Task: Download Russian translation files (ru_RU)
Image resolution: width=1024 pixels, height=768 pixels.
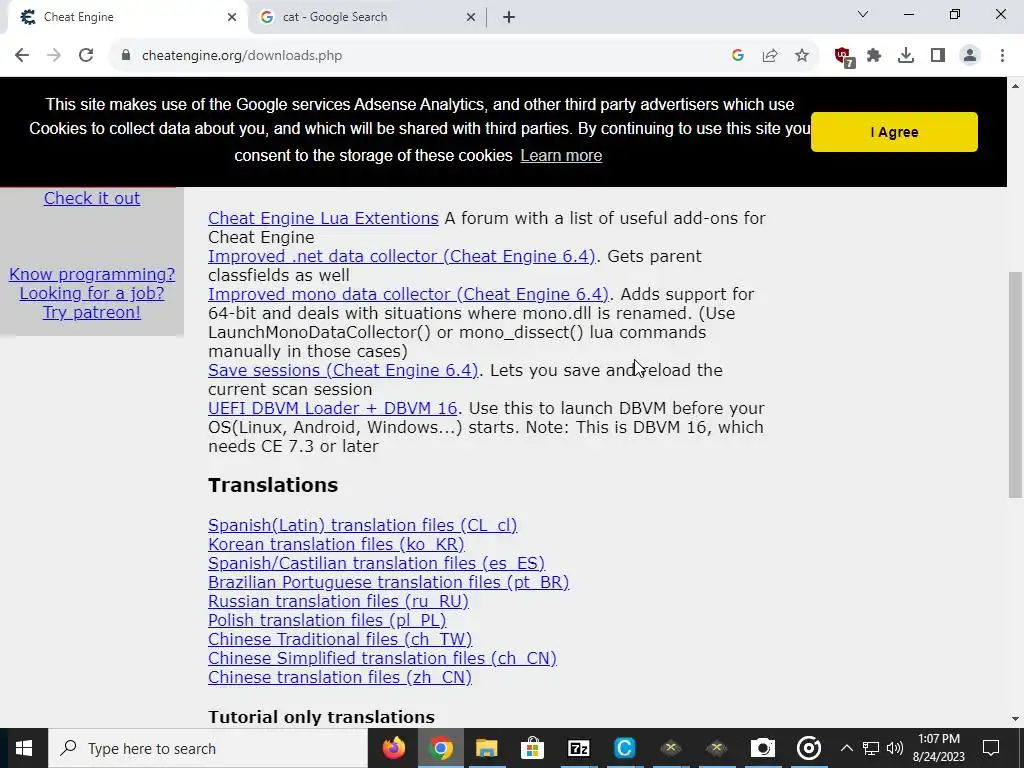Action: point(338,601)
